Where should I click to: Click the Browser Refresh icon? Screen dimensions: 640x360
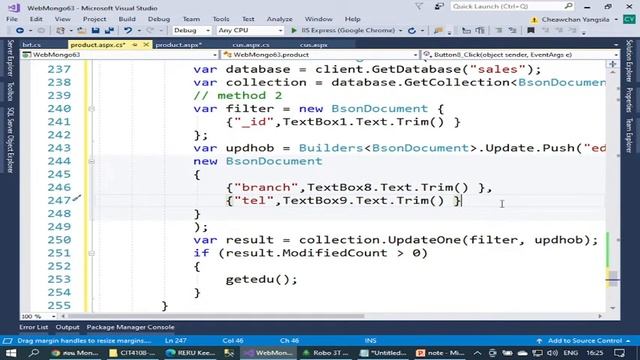[412, 31]
